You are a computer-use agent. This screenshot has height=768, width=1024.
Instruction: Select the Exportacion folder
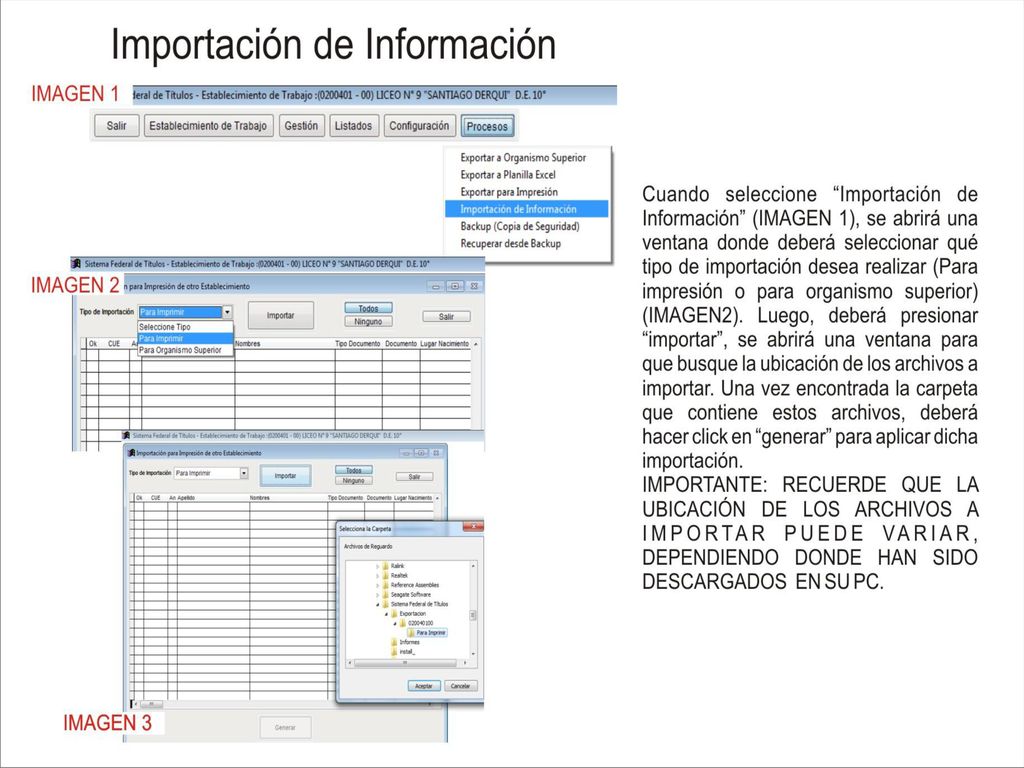[412, 614]
